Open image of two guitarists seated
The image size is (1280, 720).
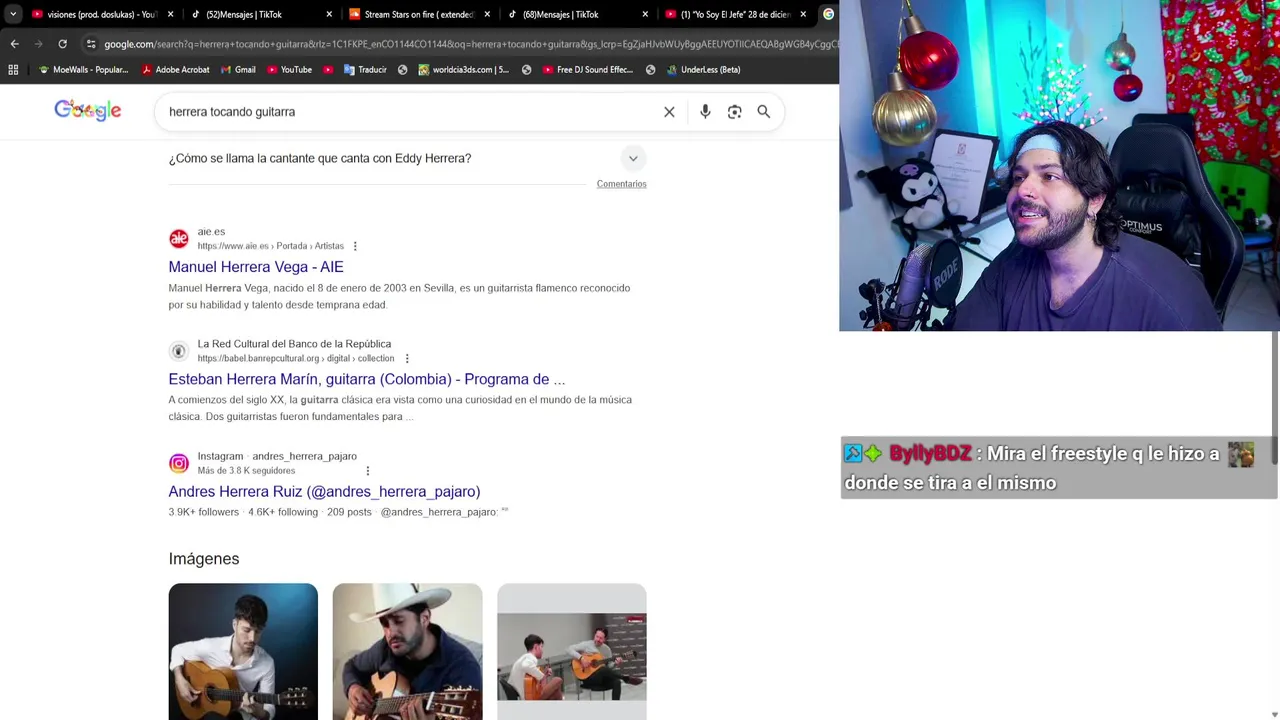(572, 651)
